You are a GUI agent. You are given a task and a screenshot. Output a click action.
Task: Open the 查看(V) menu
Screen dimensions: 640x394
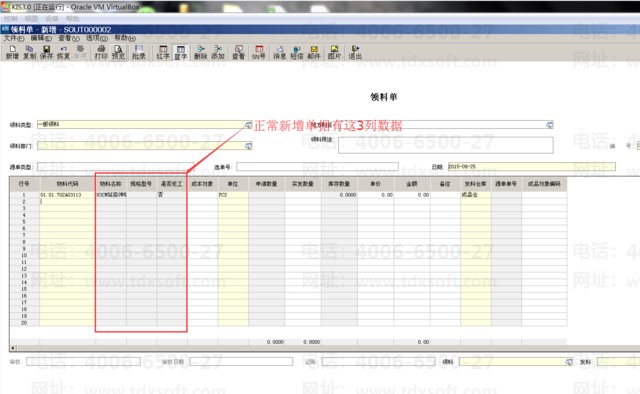(x=69, y=38)
